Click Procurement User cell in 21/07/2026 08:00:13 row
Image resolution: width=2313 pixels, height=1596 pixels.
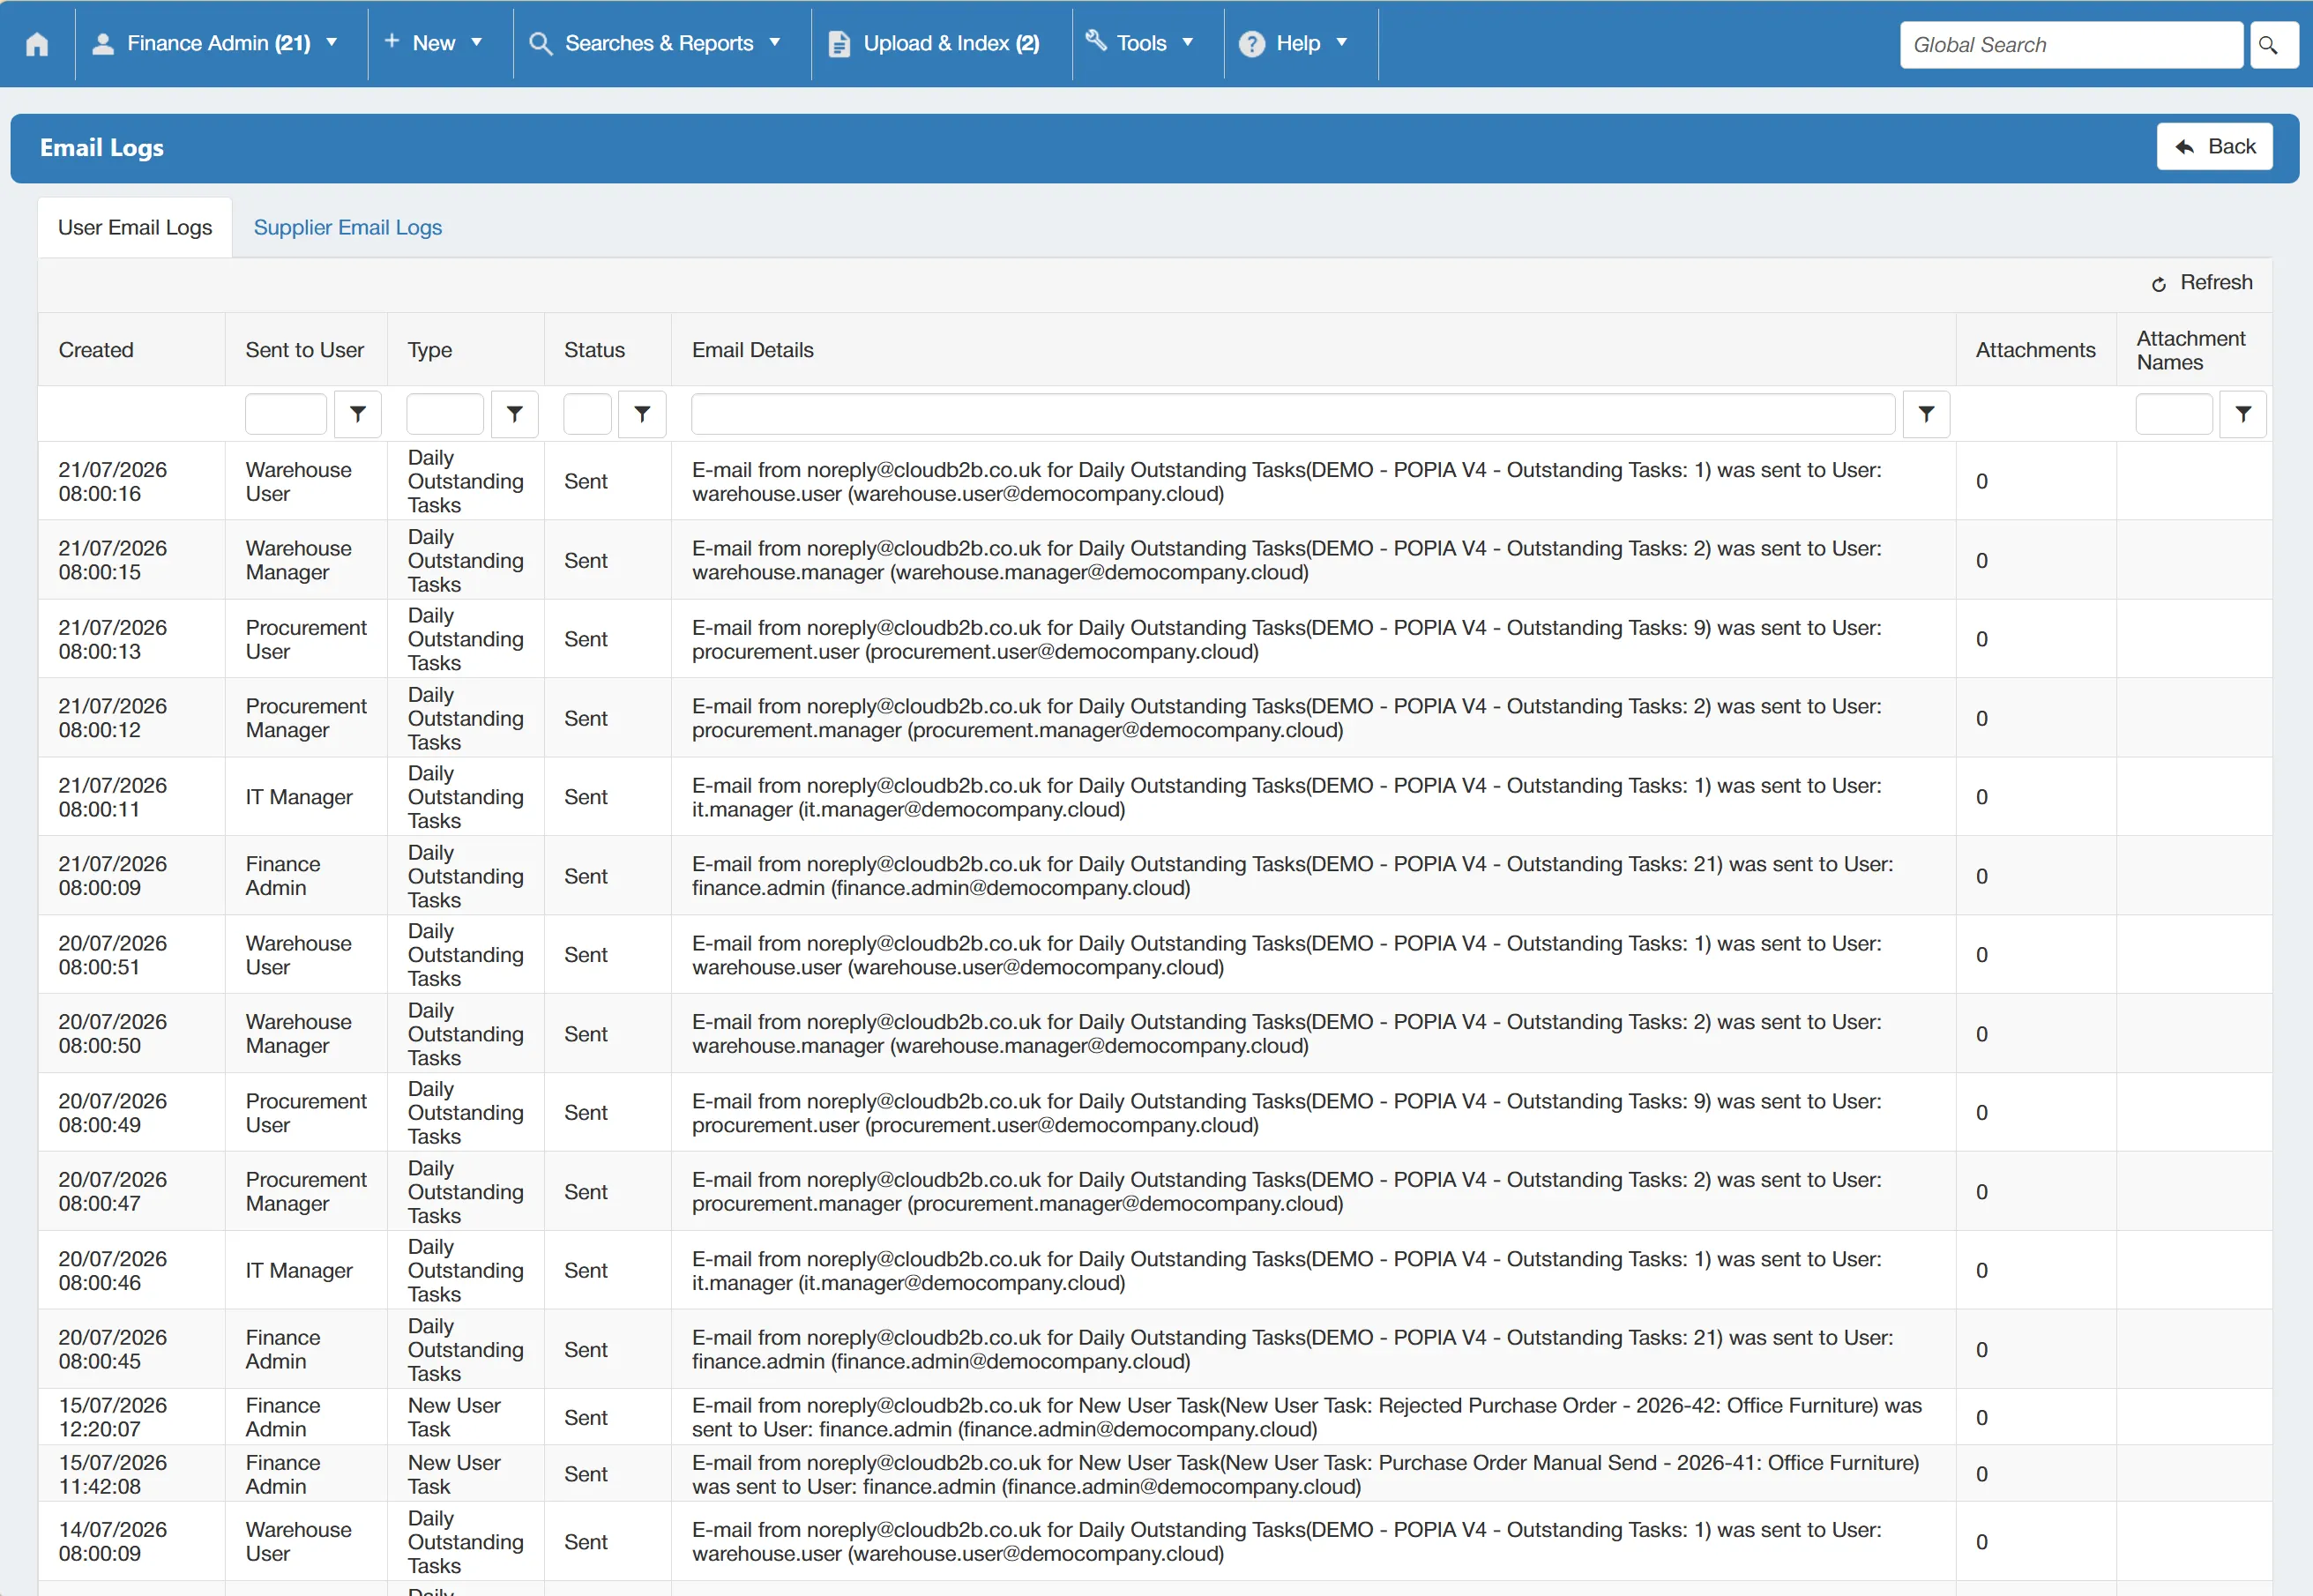coord(306,639)
